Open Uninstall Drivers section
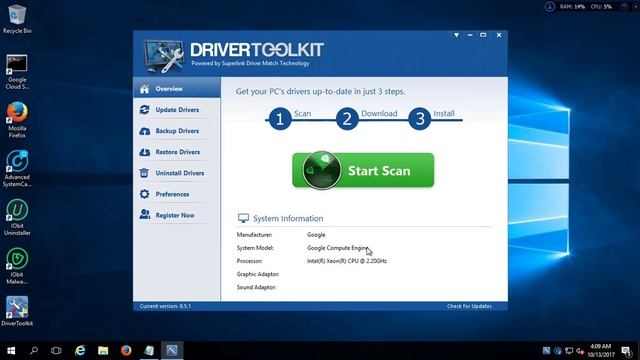This screenshot has height=360, width=640. (177, 173)
